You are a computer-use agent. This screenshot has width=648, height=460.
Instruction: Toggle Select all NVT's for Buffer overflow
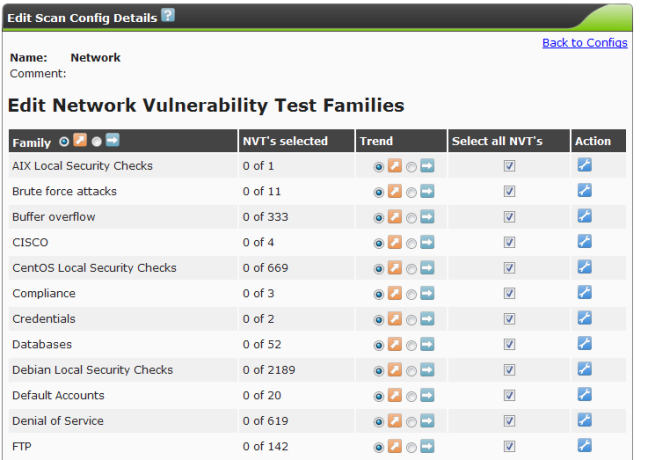coord(509,217)
